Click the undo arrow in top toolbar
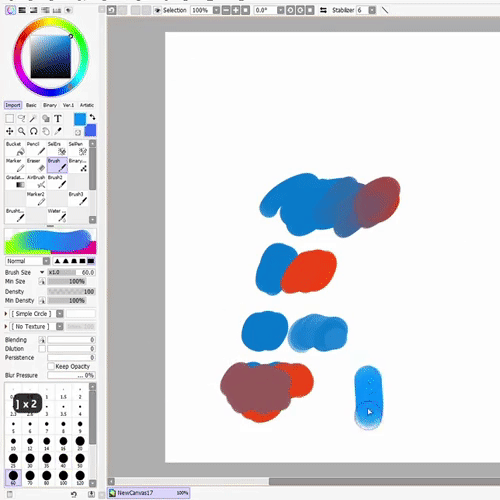The width and height of the screenshot is (500, 500). pos(112,10)
